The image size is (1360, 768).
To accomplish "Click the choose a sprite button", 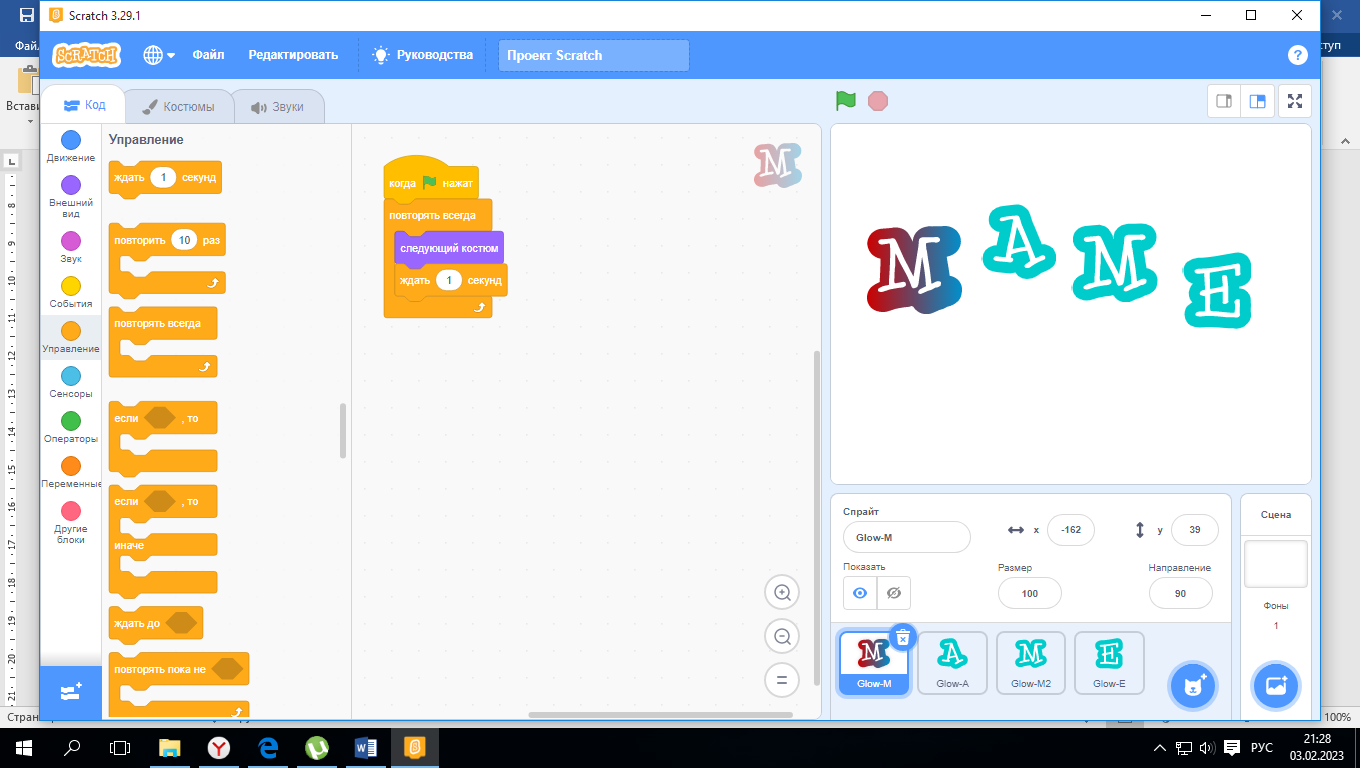I will pyautogui.click(x=1193, y=686).
